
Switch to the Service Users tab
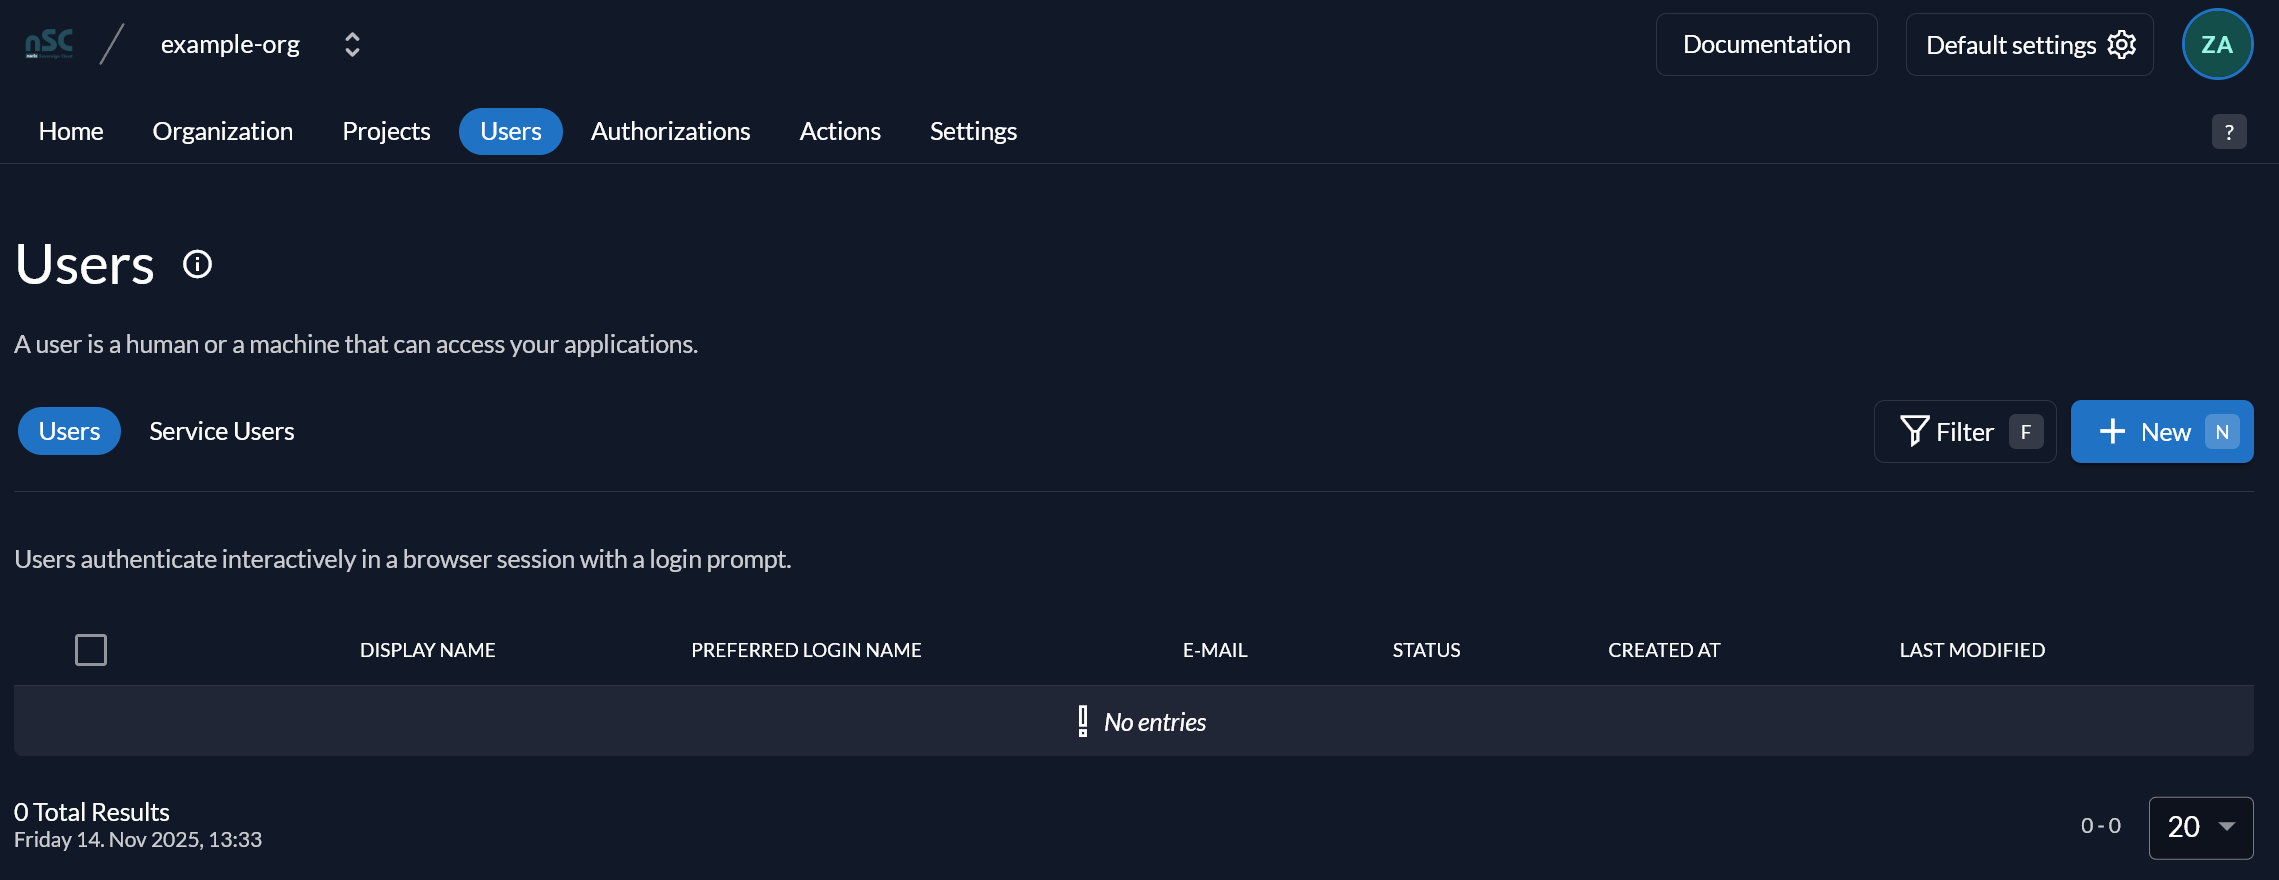click(222, 431)
